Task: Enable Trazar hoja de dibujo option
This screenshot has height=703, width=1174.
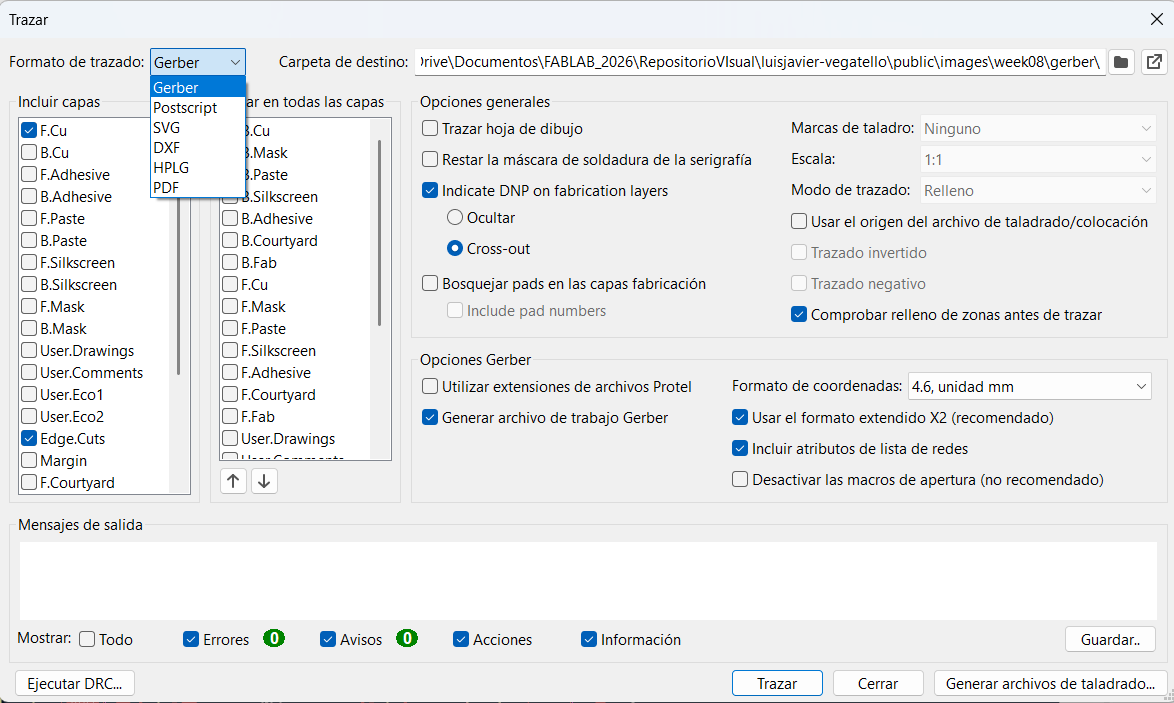Action: [430, 129]
